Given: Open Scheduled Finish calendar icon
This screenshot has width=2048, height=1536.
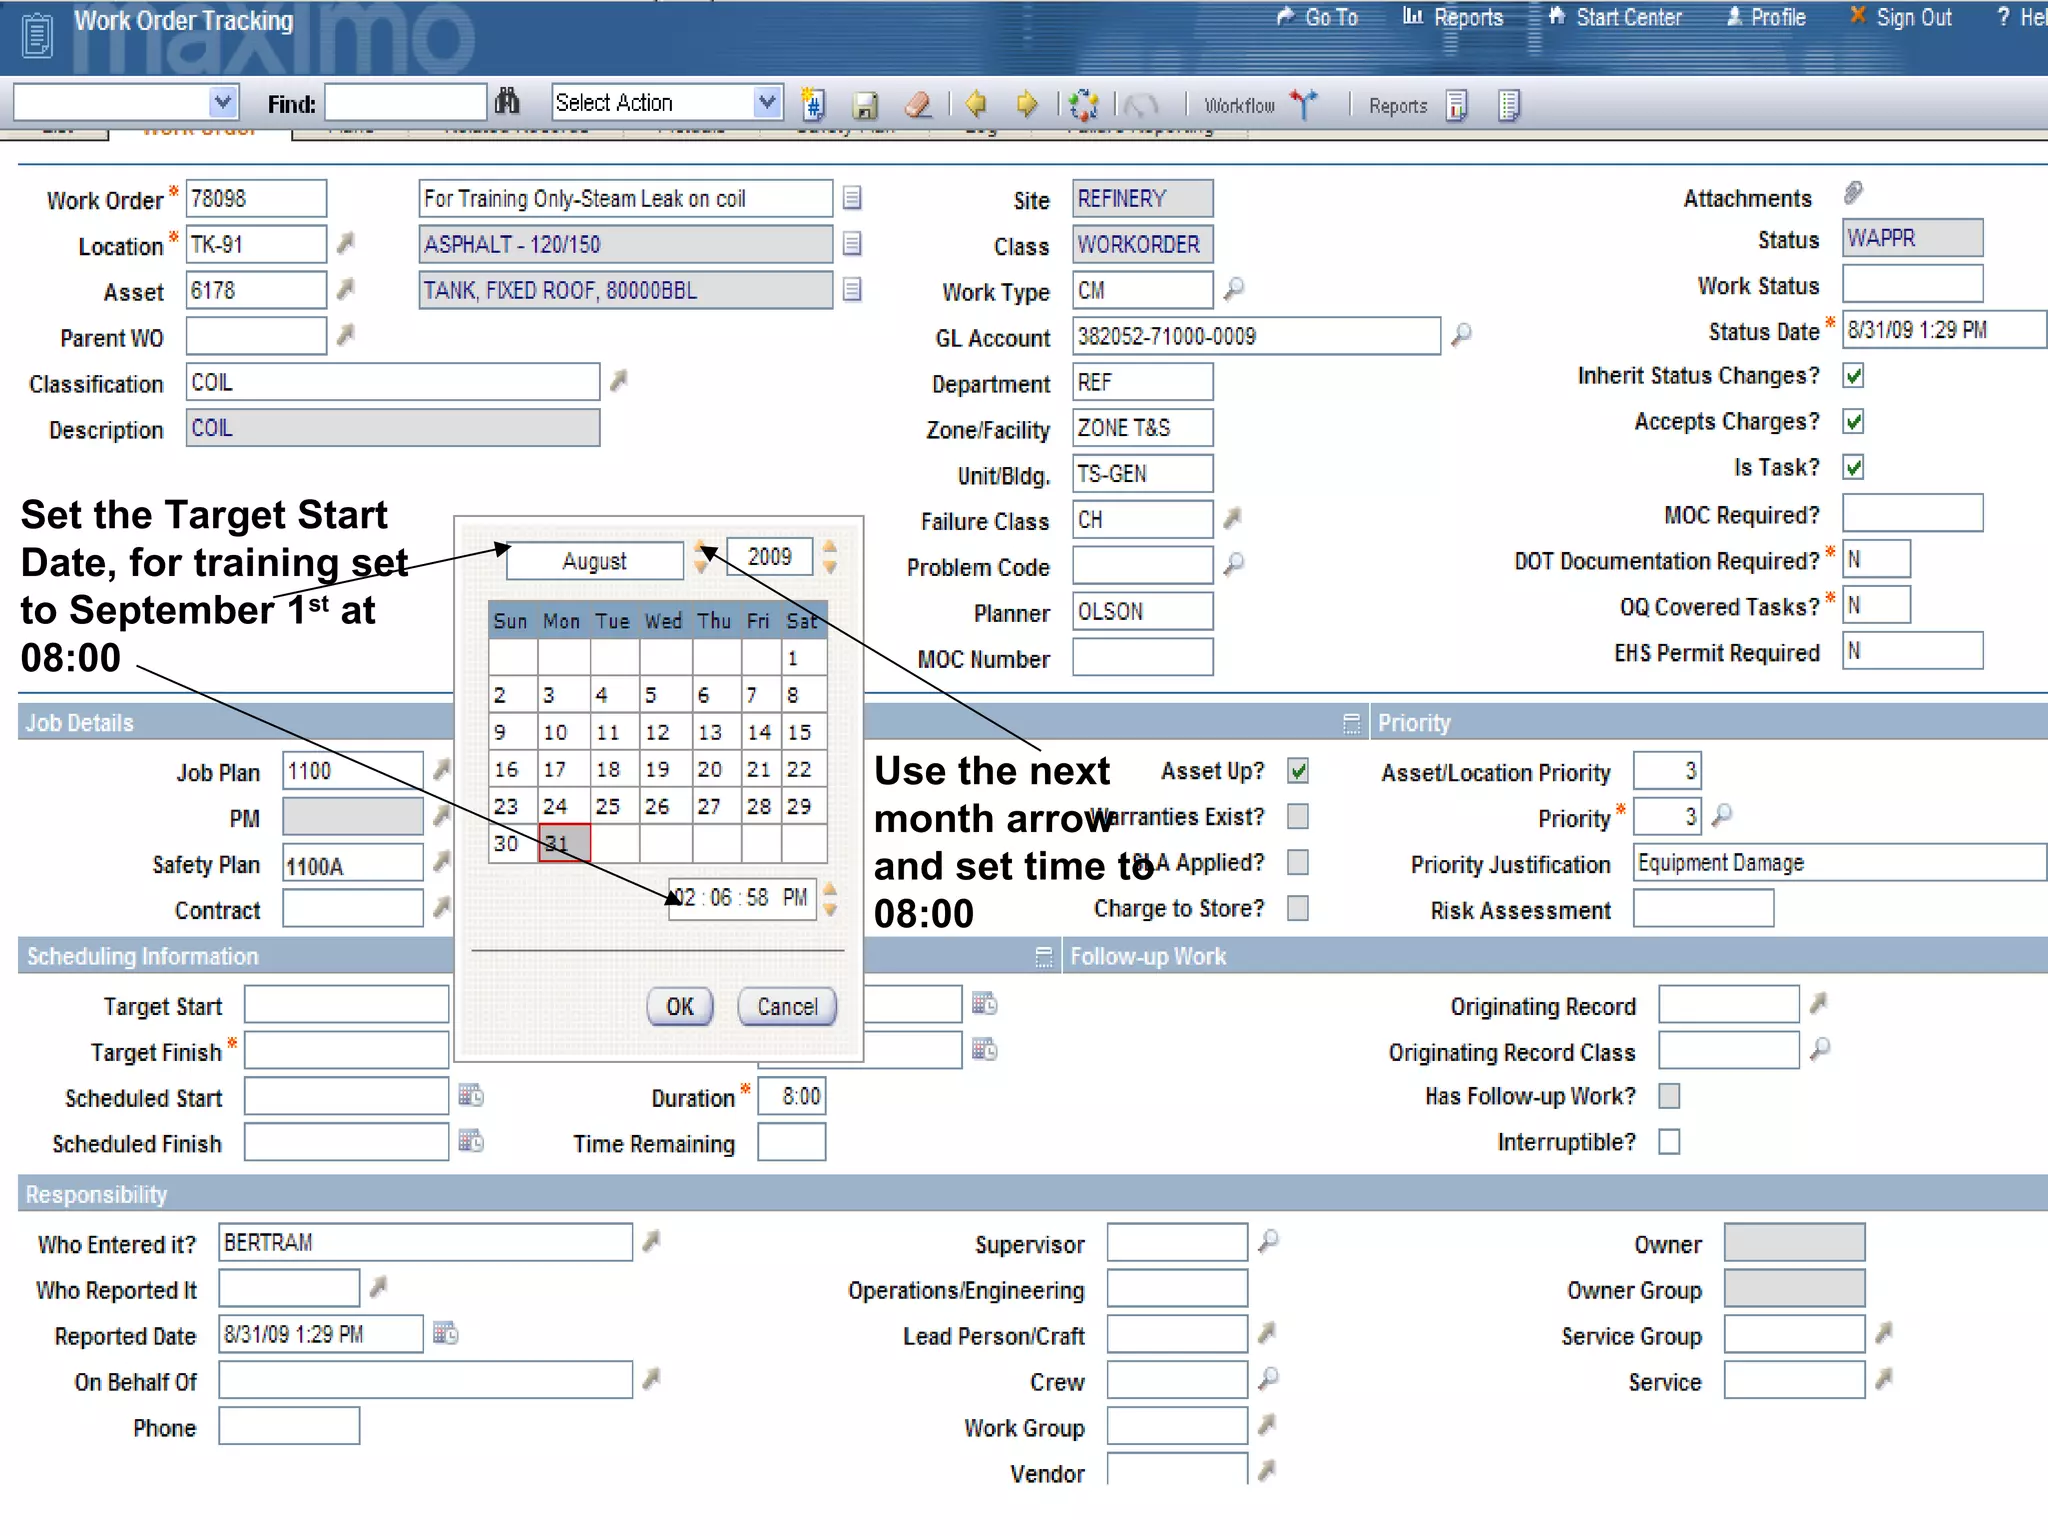Looking at the screenshot, I should click(x=471, y=1141).
